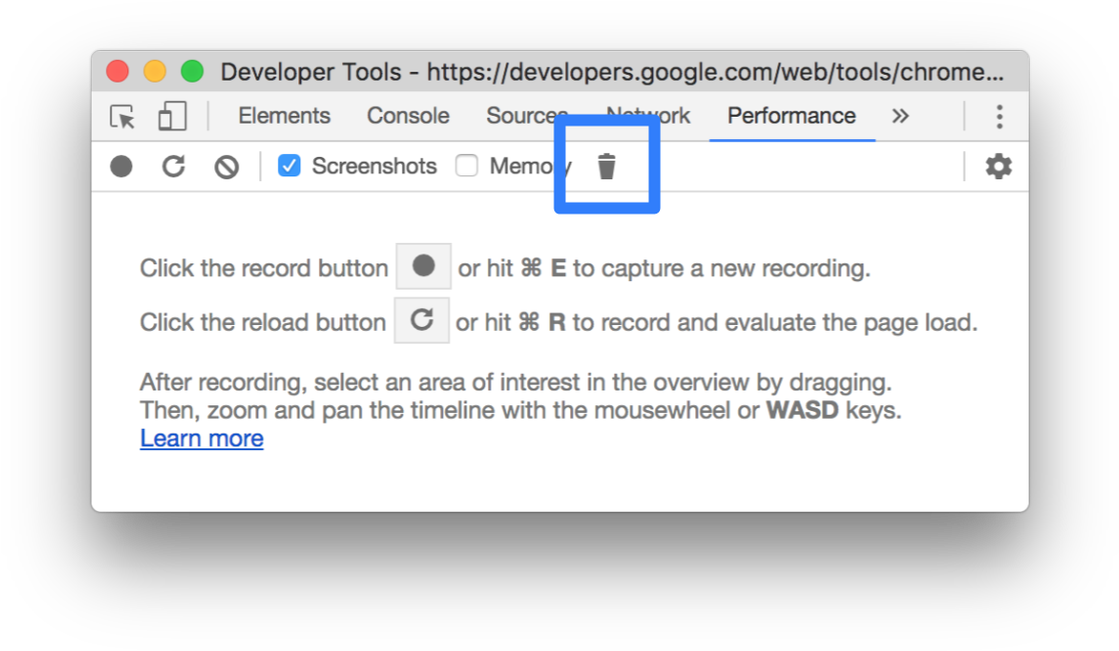
Task: Open the DevTools three-dot customization menu
Action: 999,116
